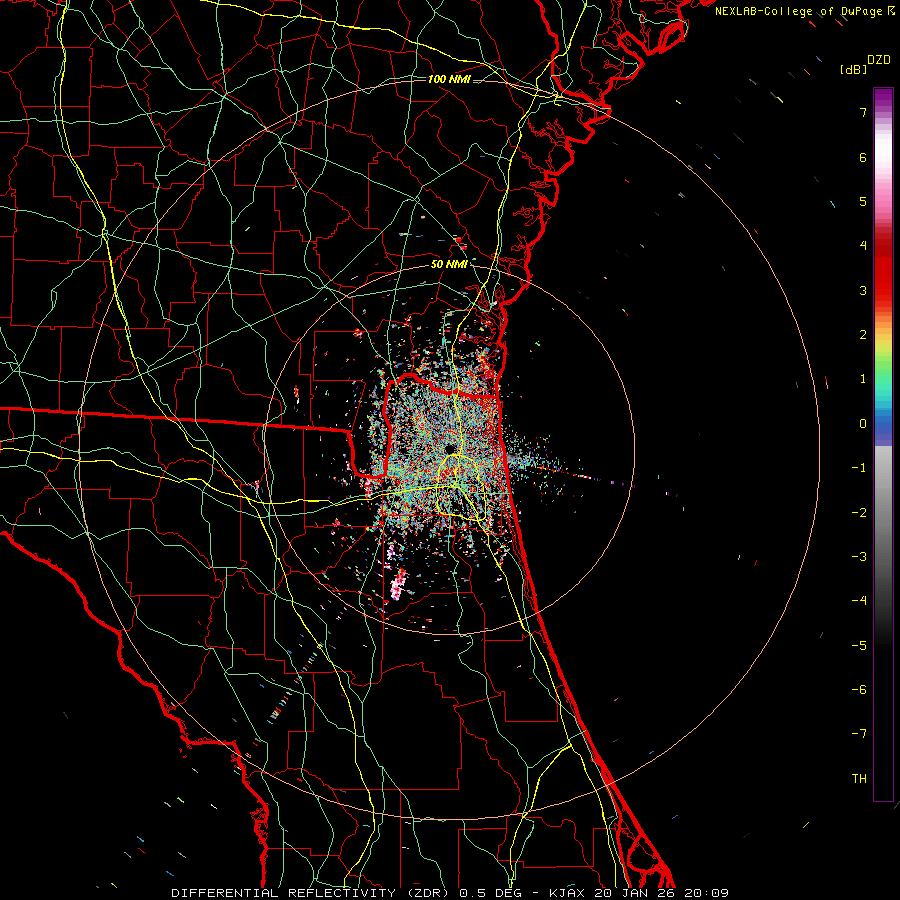Click the KJAX station identifier

(x=566, y=893)
